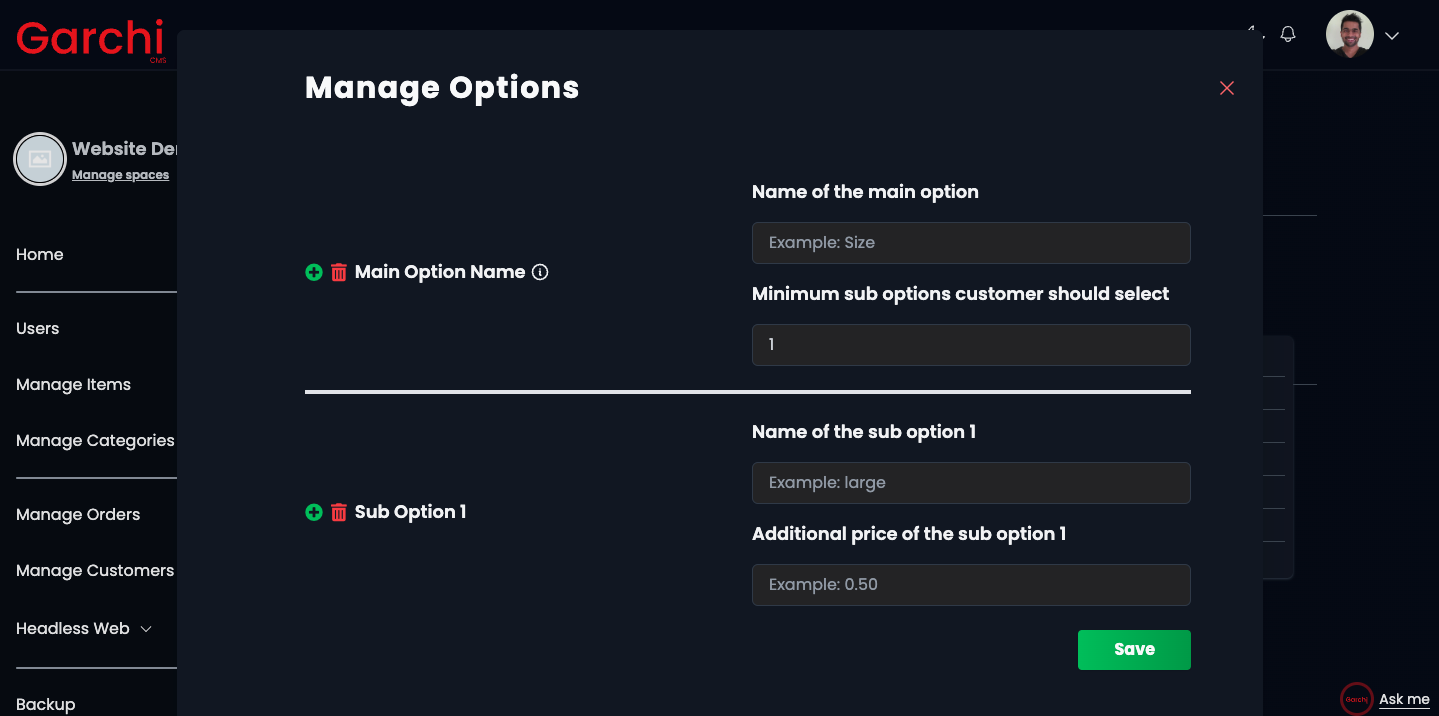
Task: Close the Manage Options dialog
Action: point(1227,88)
